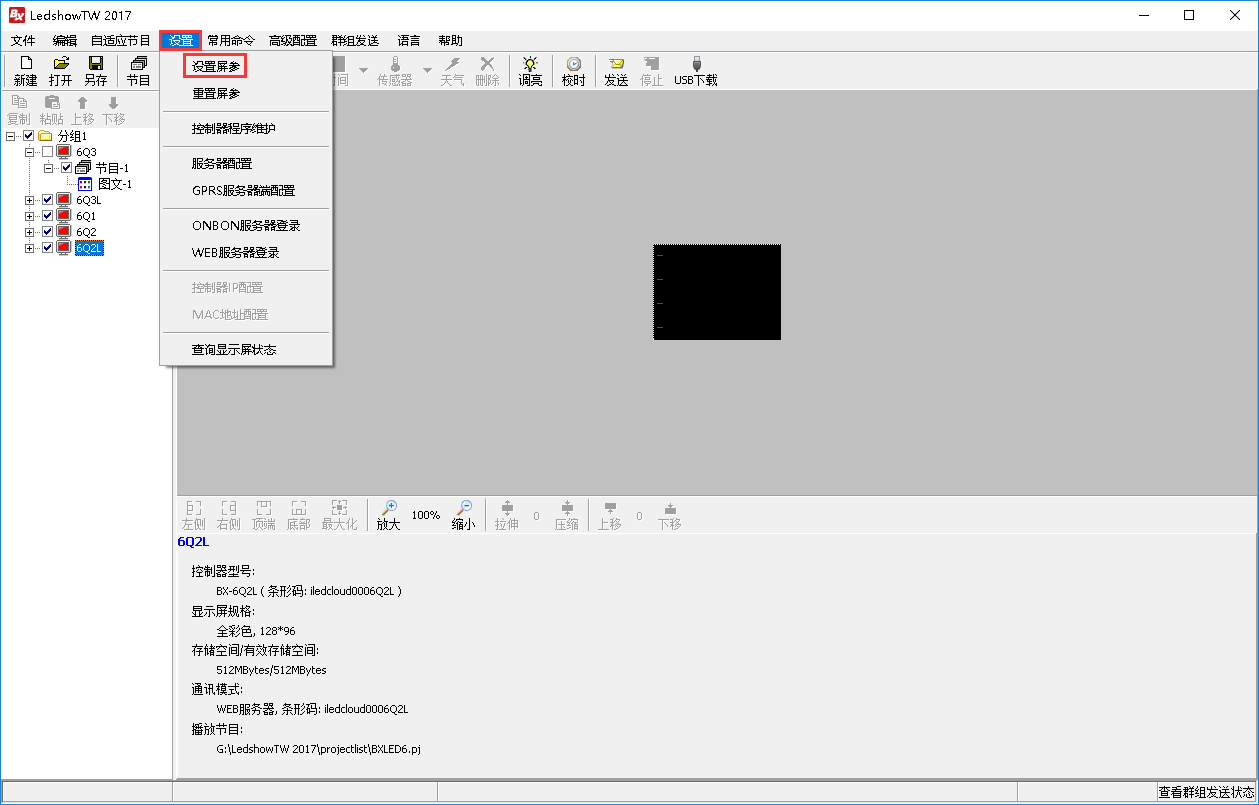Image resolution: width=1259 pixels, height=805 pixels.
Task: Choose 查询显示屏状态 menu entry
Action: tap(234, 350)
